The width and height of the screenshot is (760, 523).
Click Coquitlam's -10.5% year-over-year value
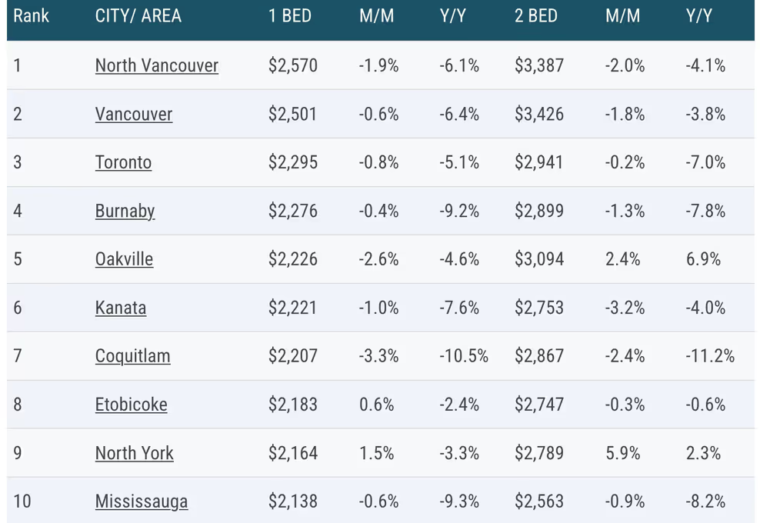click(x=463, y=356)
